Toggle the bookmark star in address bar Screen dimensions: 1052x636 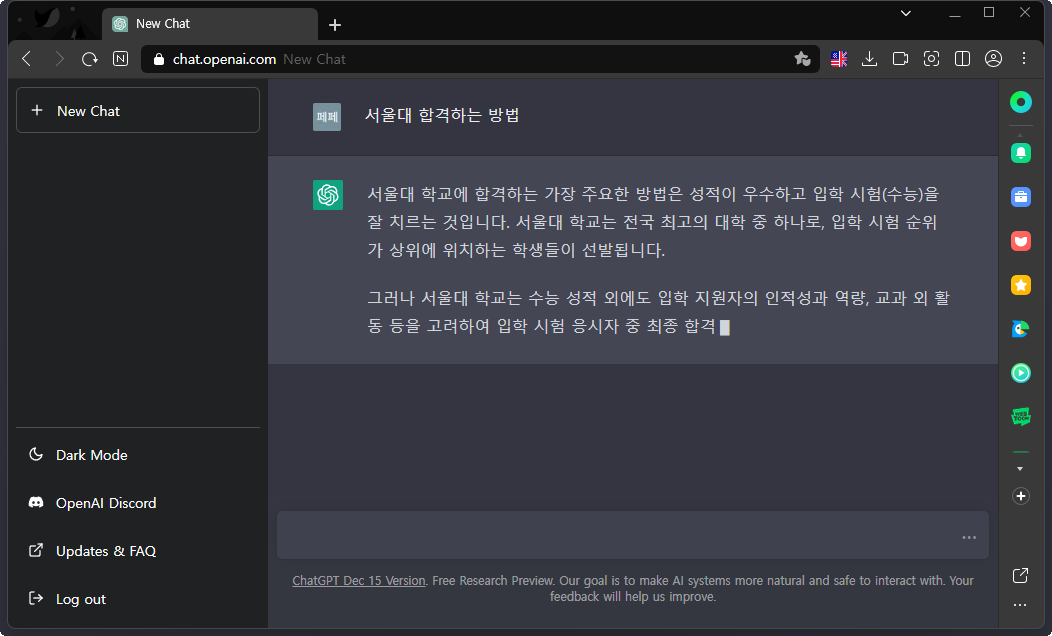click(803, 59)
